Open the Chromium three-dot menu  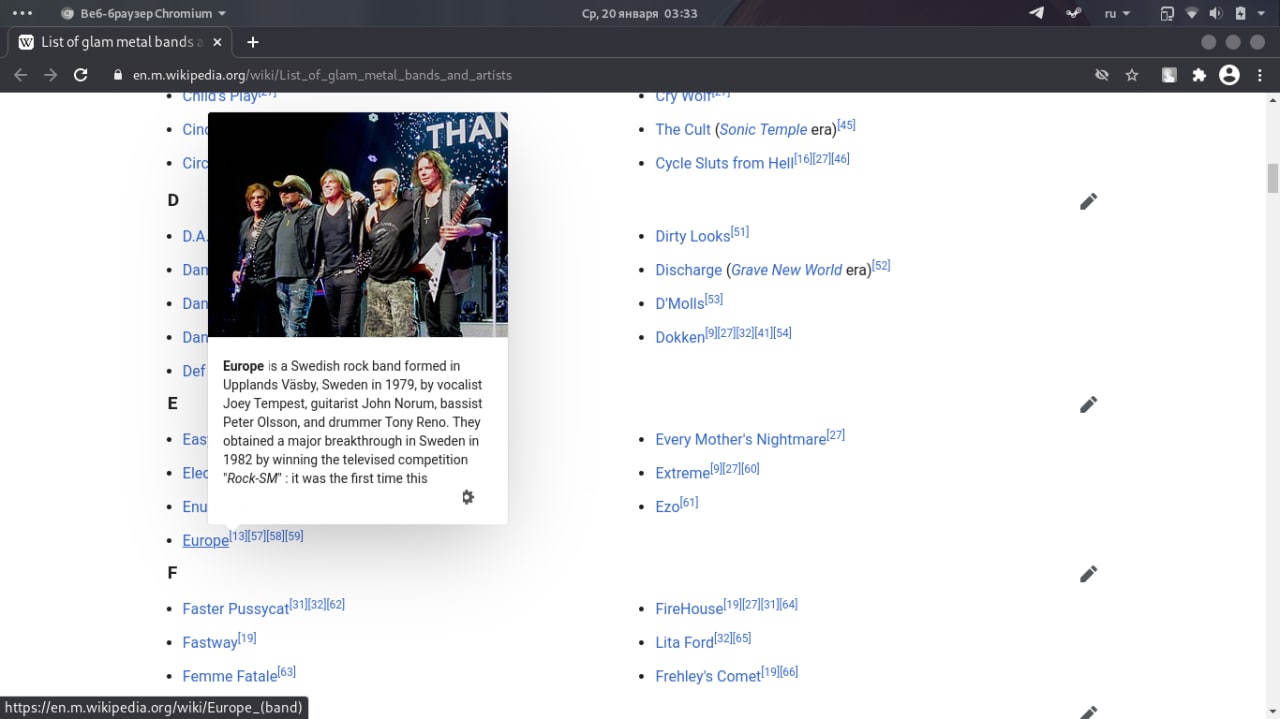[1260, 75]
